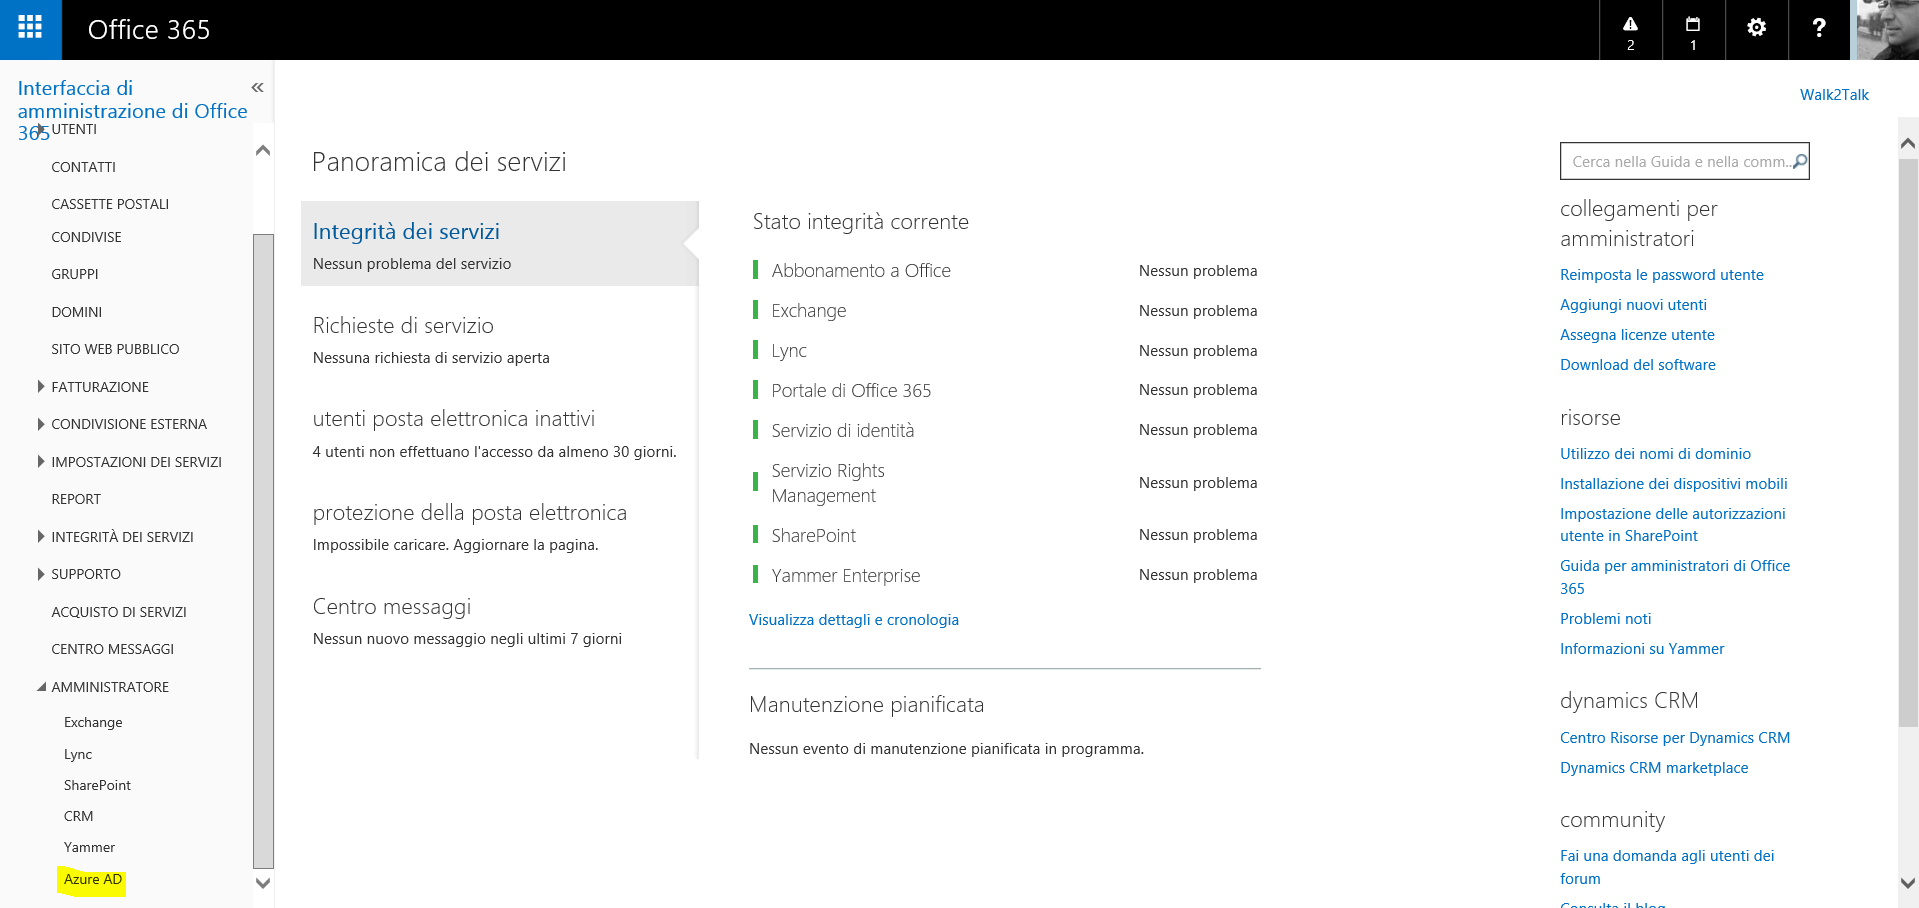
Task: Open CONDIVISE in the navigation
Action: (86, 237)
